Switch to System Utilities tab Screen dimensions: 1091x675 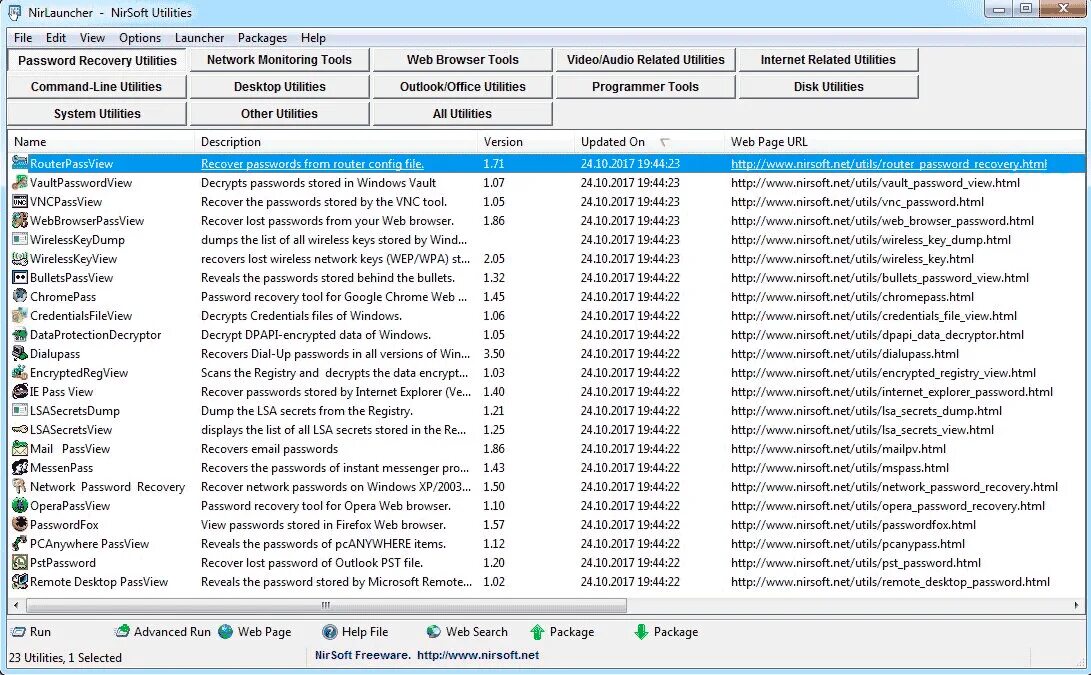(x=96, y=113)
